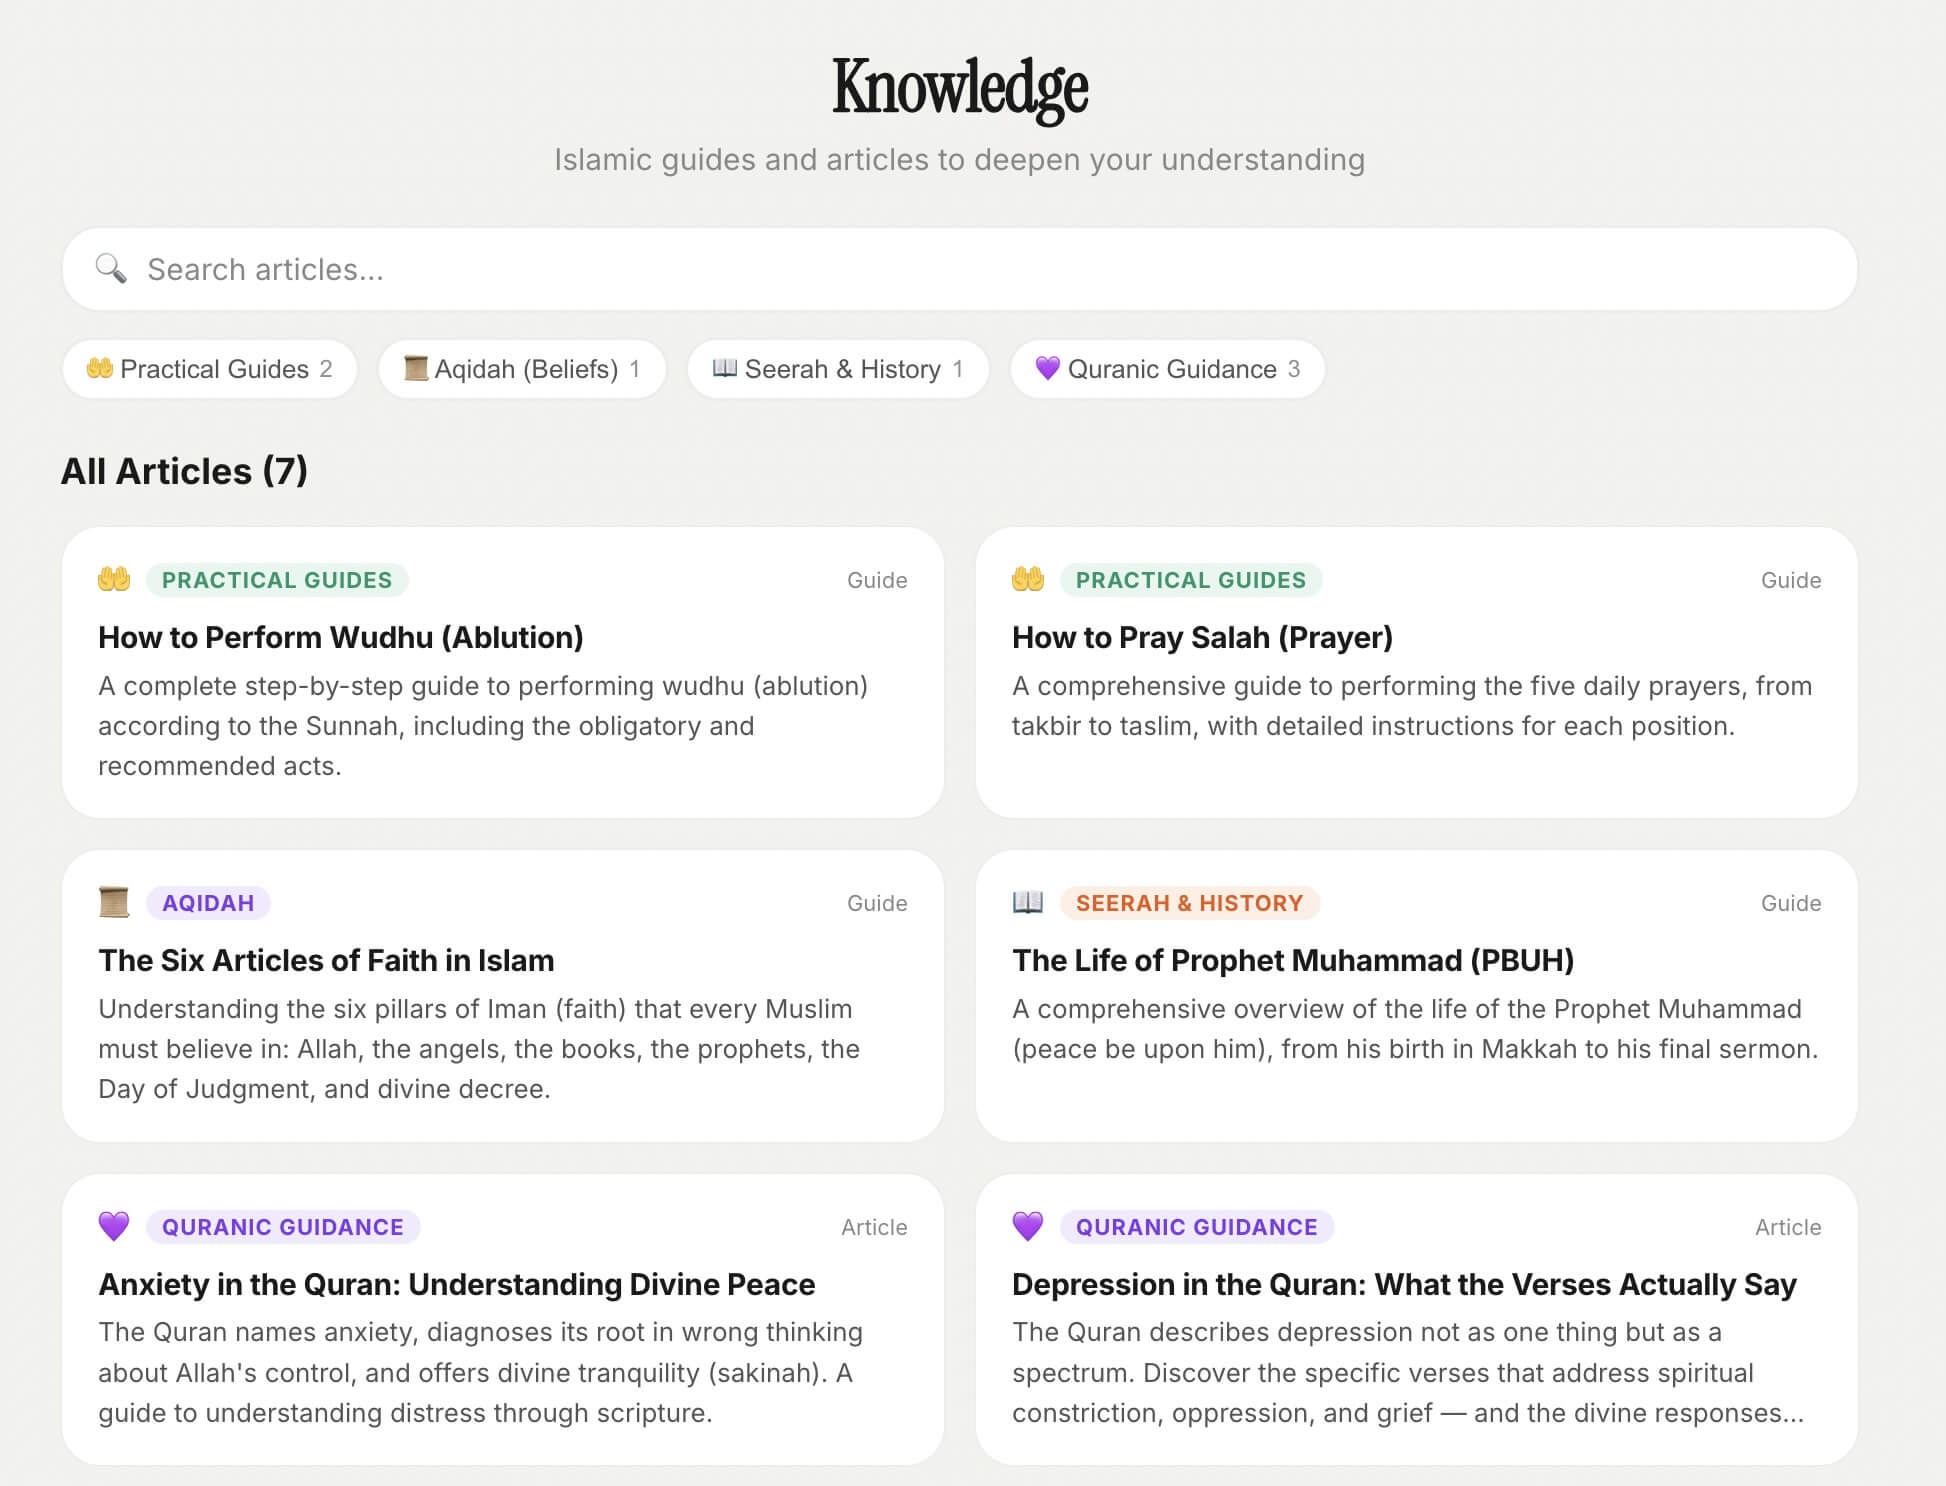Click the scroll emoji in the Aqidah filter chip
This screenshot has height=1486, width=1946.
(x=414, y=368)
